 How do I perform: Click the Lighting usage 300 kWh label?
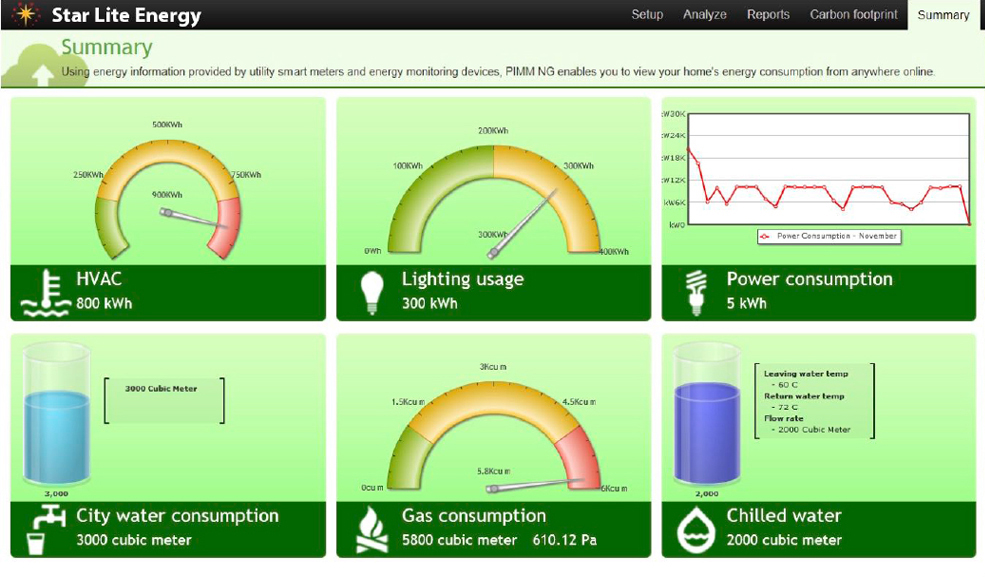[x=429, y=303]
